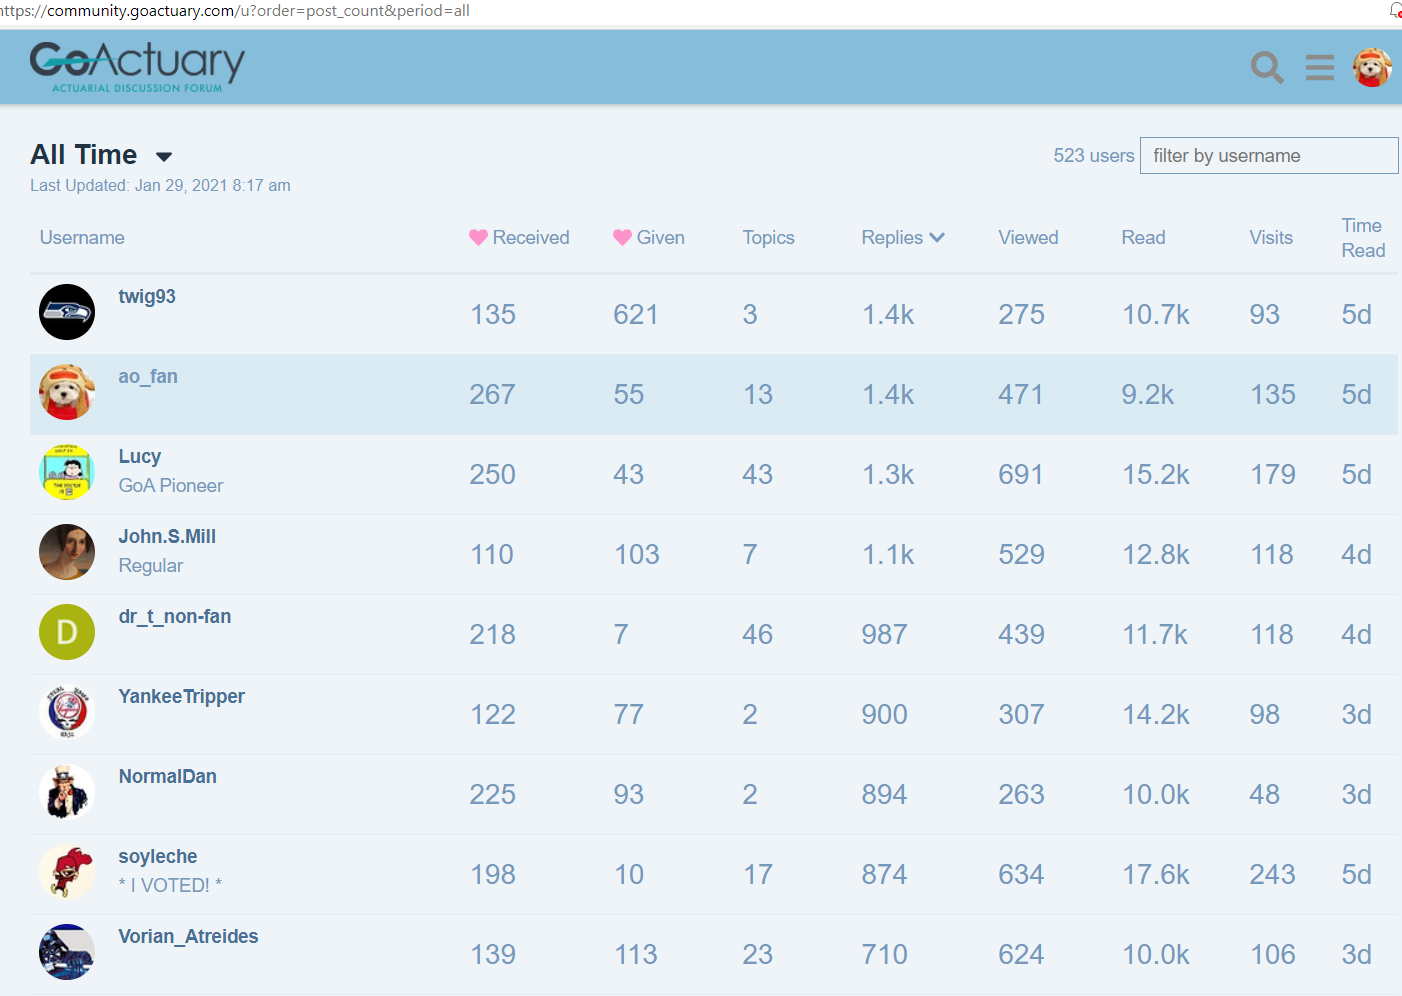The height and width of the screenshot is (996, 1402).
Task: Open dr_t_non-fan's letter D avatar
Action: point(67,632)
